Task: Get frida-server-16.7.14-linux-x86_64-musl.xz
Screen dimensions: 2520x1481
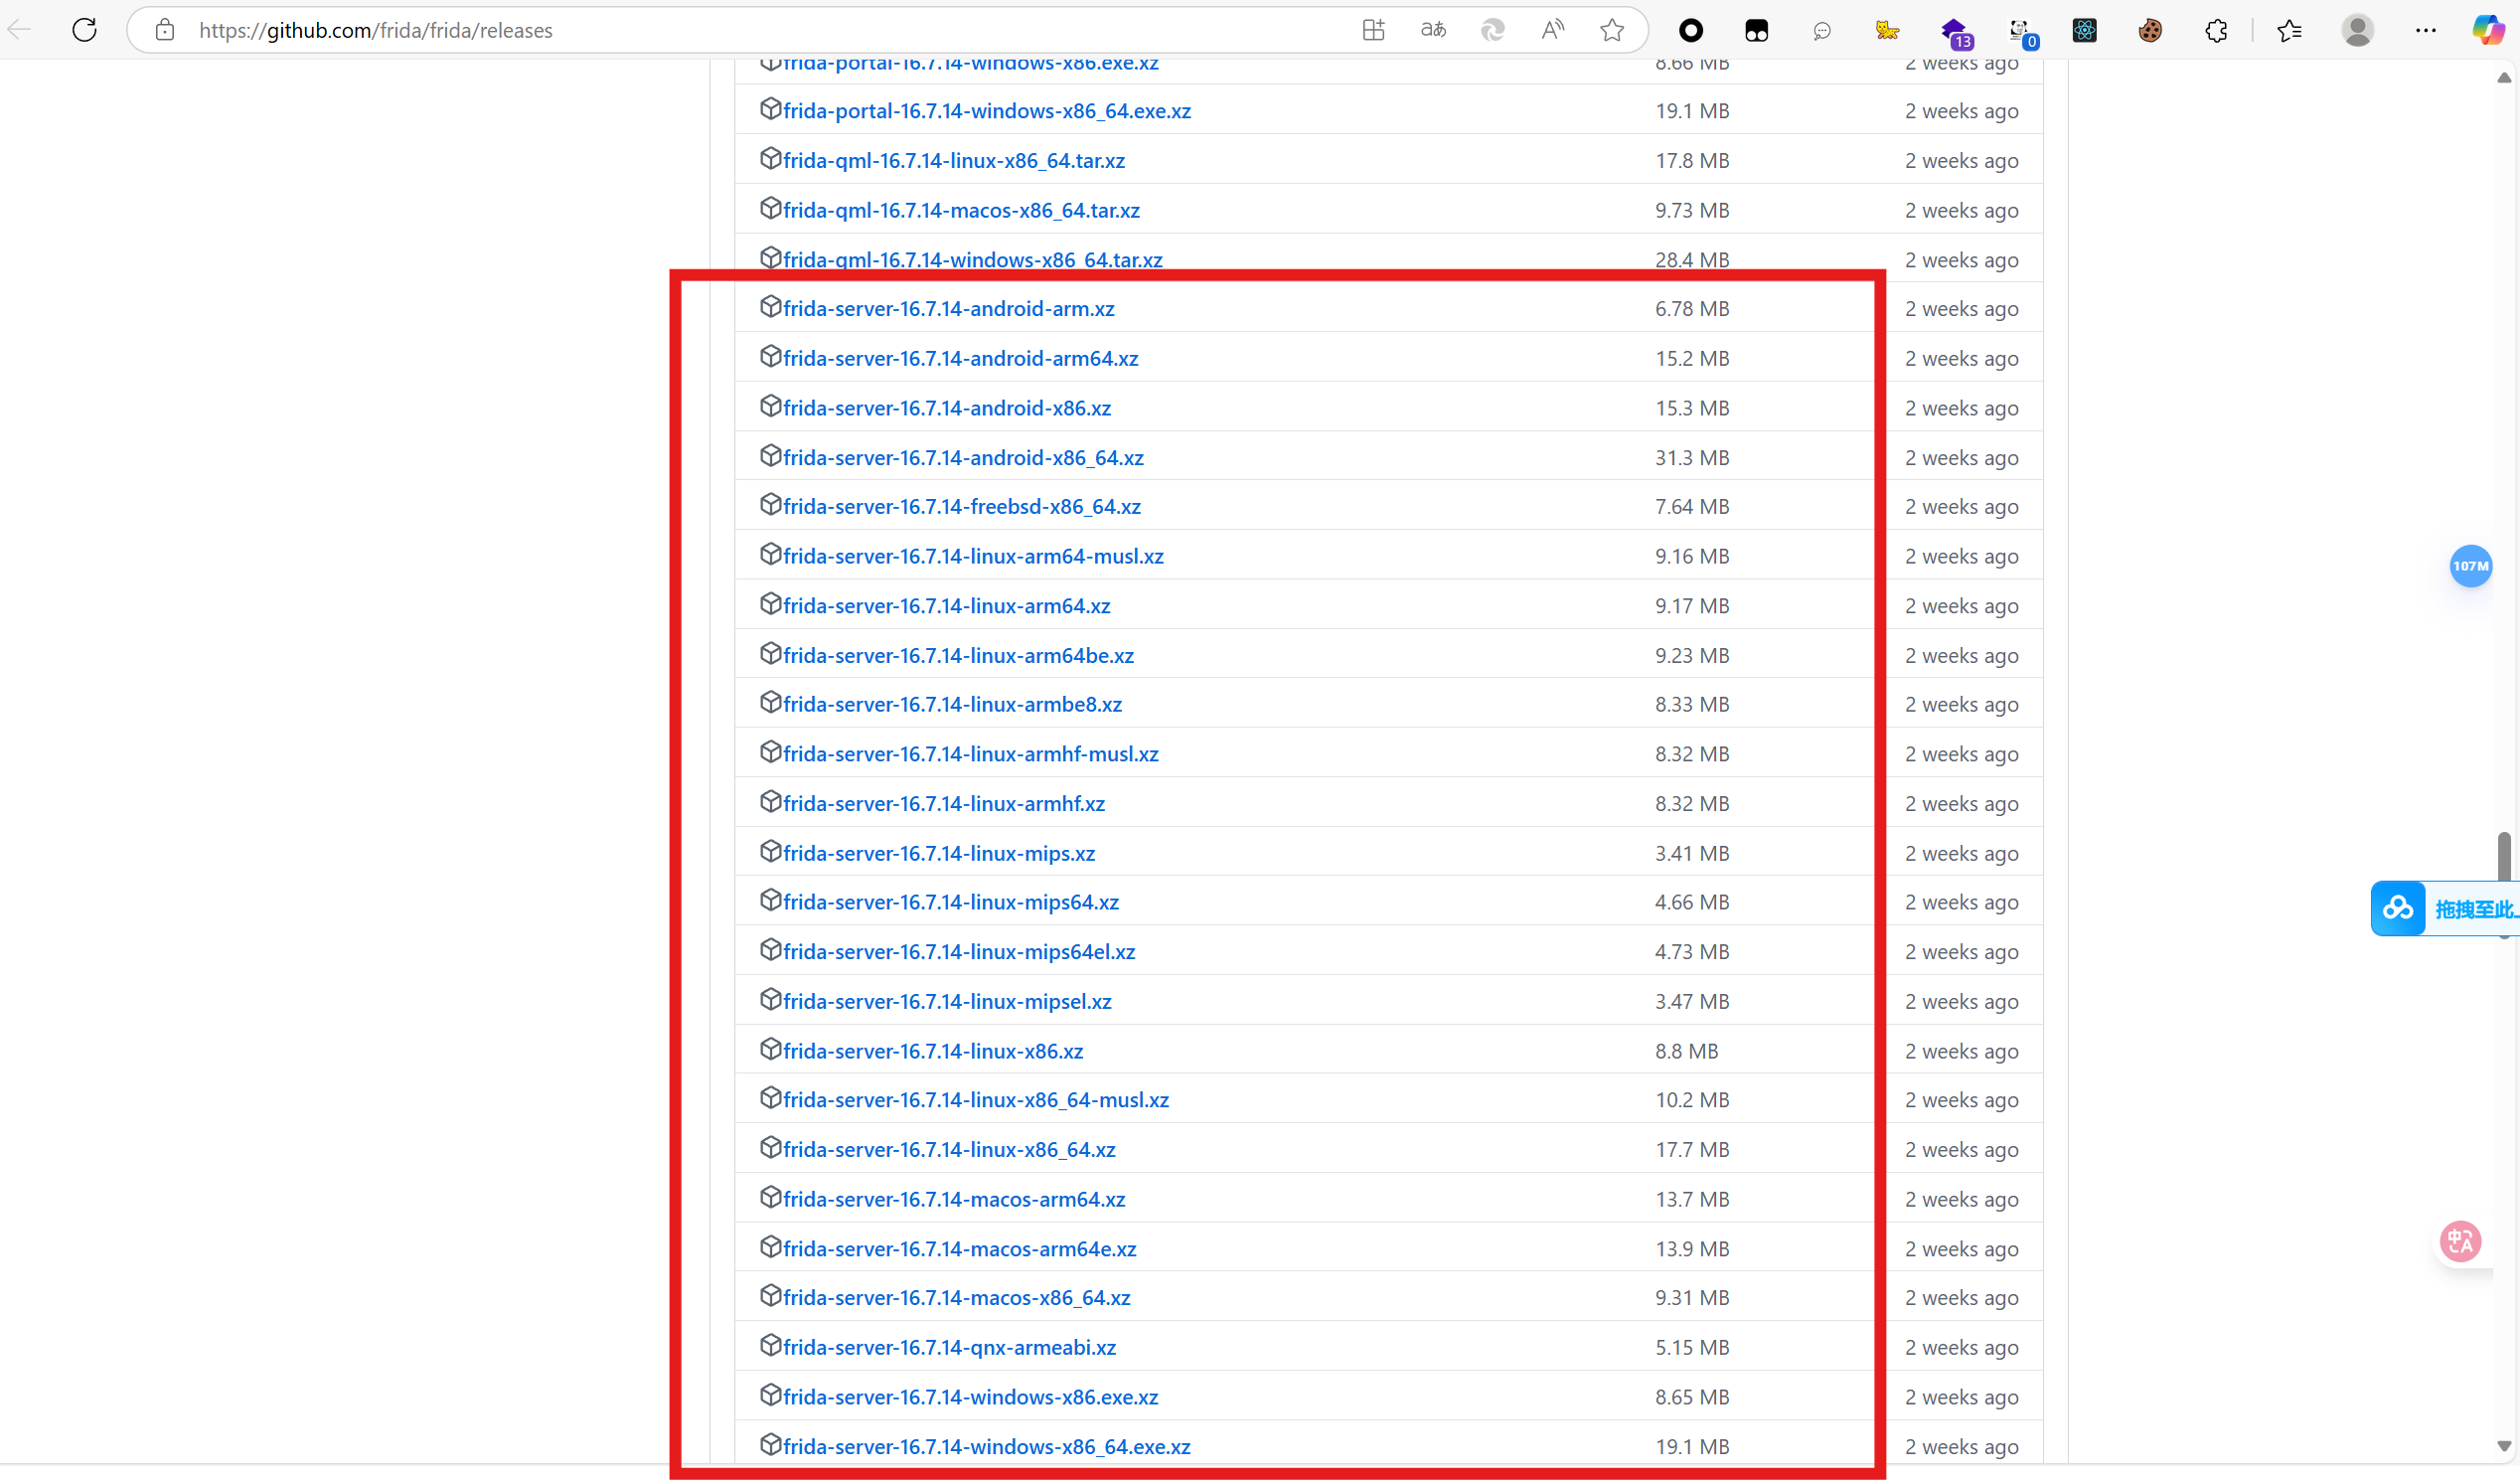Action: click(976, 1100)
